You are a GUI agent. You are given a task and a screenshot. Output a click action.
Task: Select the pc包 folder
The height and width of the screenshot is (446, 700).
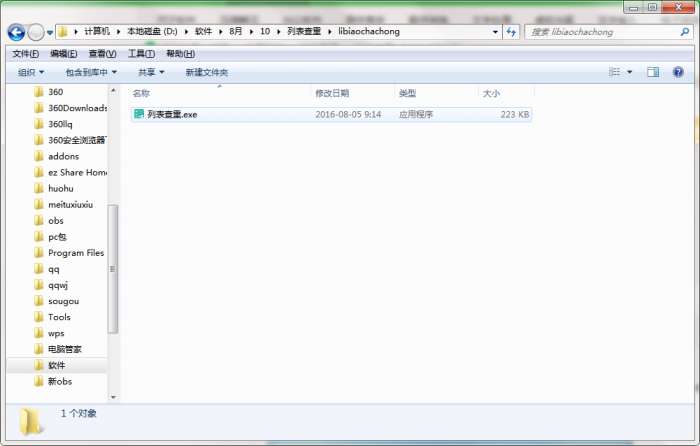coord(57,237)
